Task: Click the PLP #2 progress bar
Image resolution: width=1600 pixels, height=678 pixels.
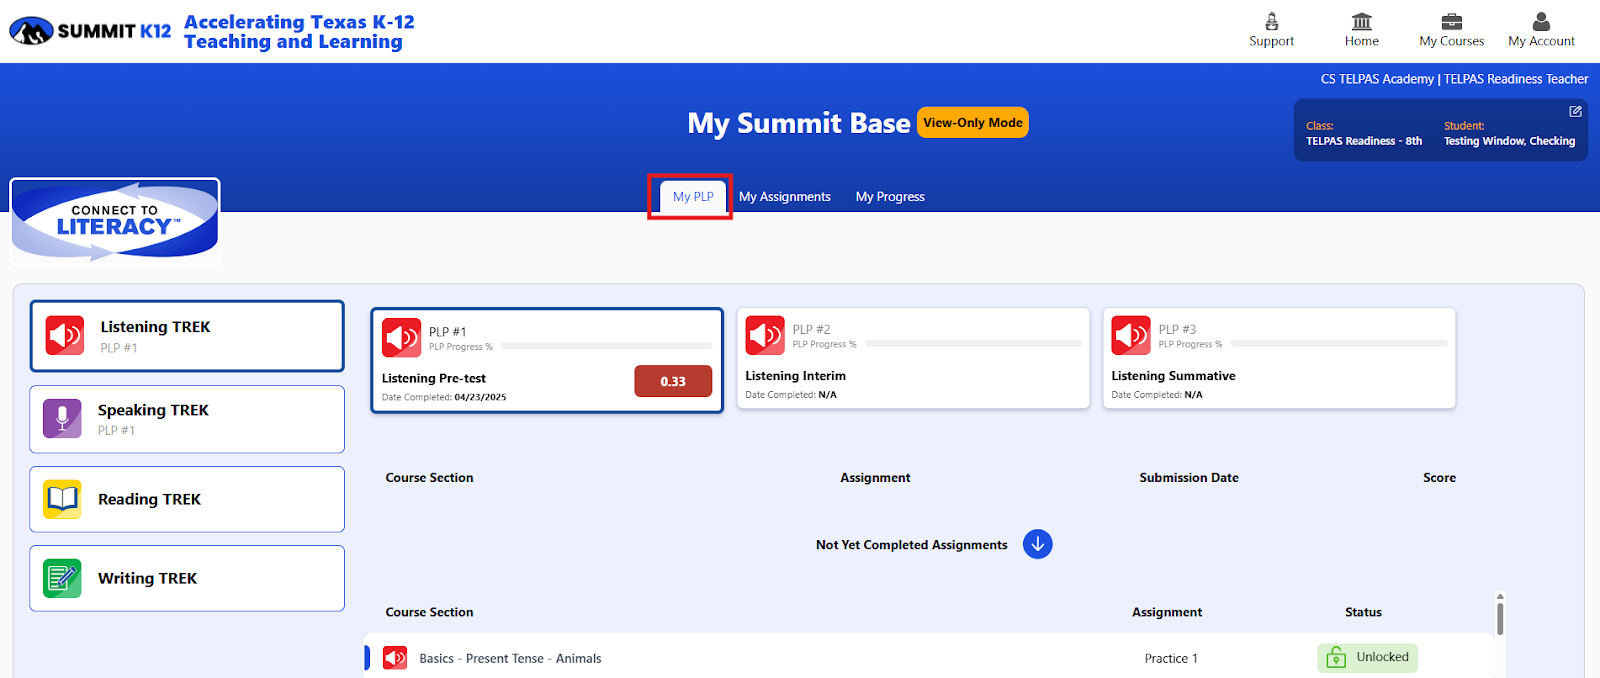Action: pos(973,344)
